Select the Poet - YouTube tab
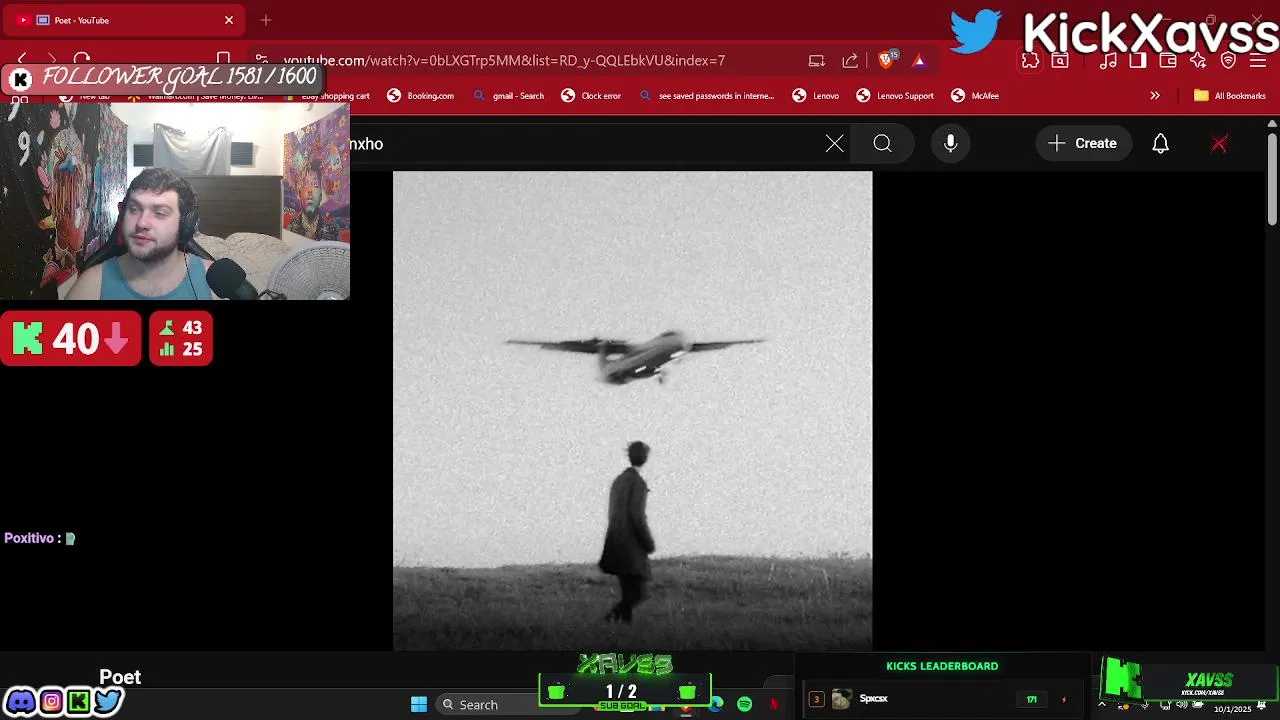1280x720 pixels. coord(126,20)
